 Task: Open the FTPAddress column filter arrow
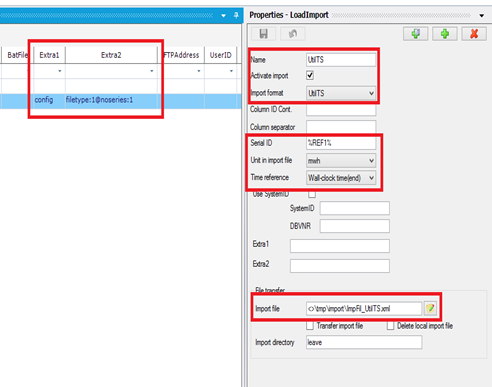[x=199, y=71]
